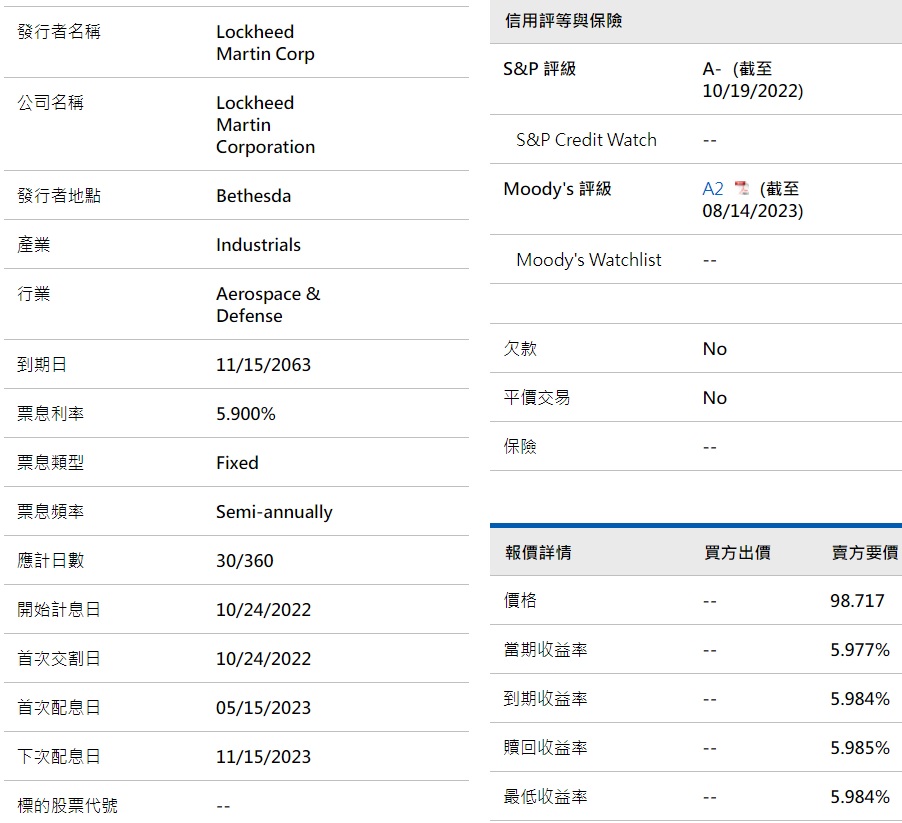This screenshot has width=902, height=823.
Task: Click the issuer location Bethesda
Action: (253, 196)
